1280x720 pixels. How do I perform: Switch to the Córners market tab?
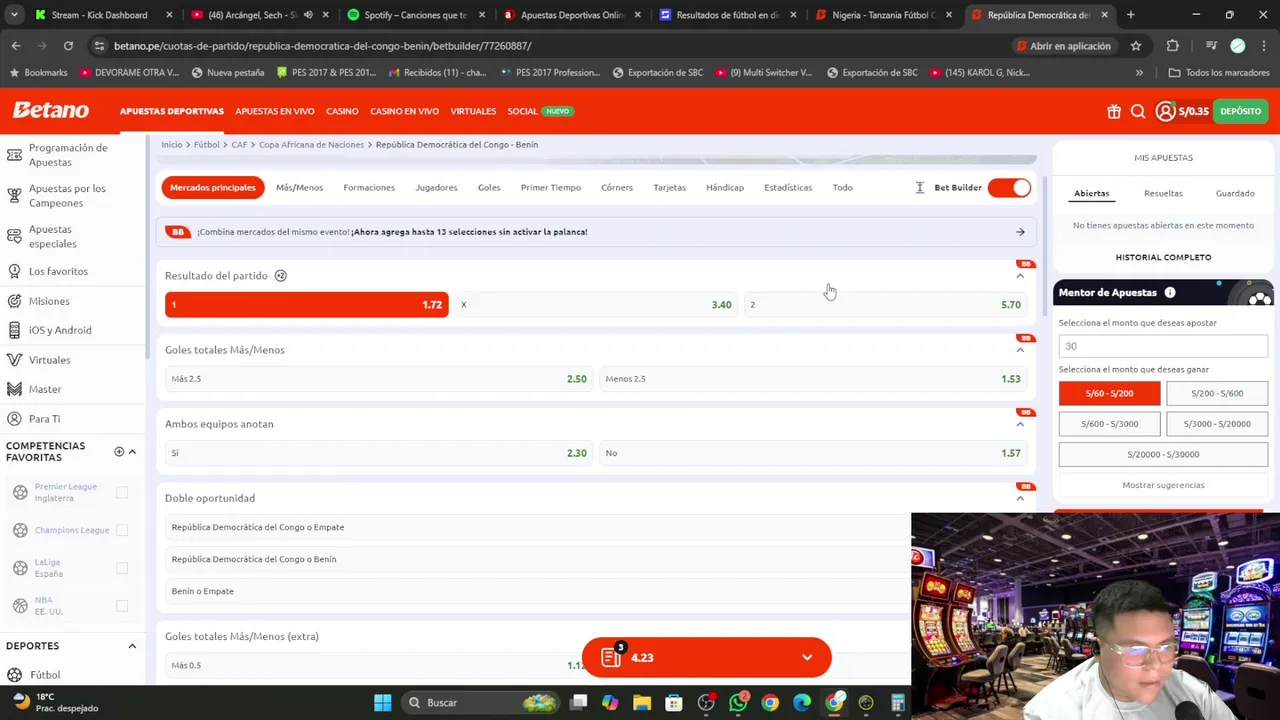[x=617, y=187]
